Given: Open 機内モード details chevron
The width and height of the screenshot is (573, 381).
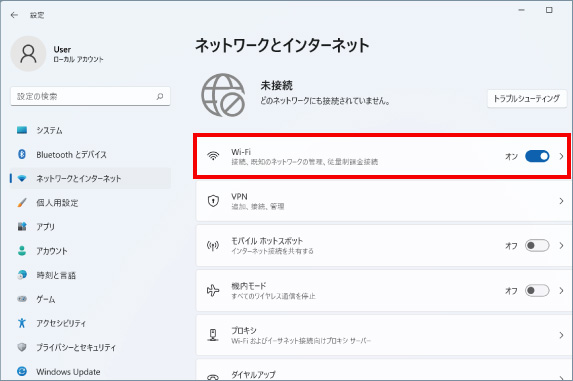Looking at the screenshot, I should point(561,291).
